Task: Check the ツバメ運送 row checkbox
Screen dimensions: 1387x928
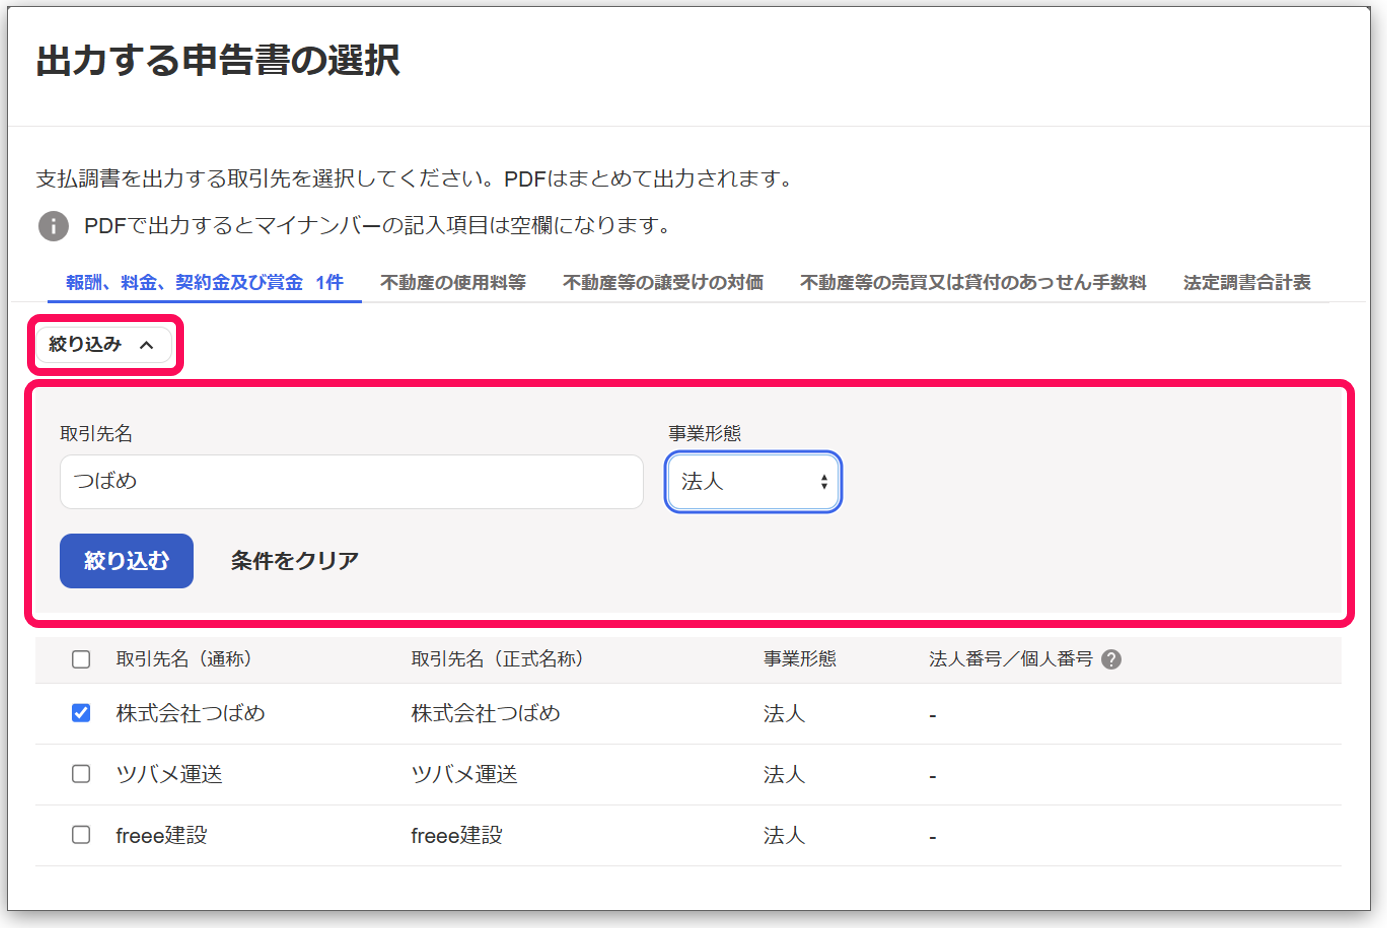Action: [x=81, y=774]
